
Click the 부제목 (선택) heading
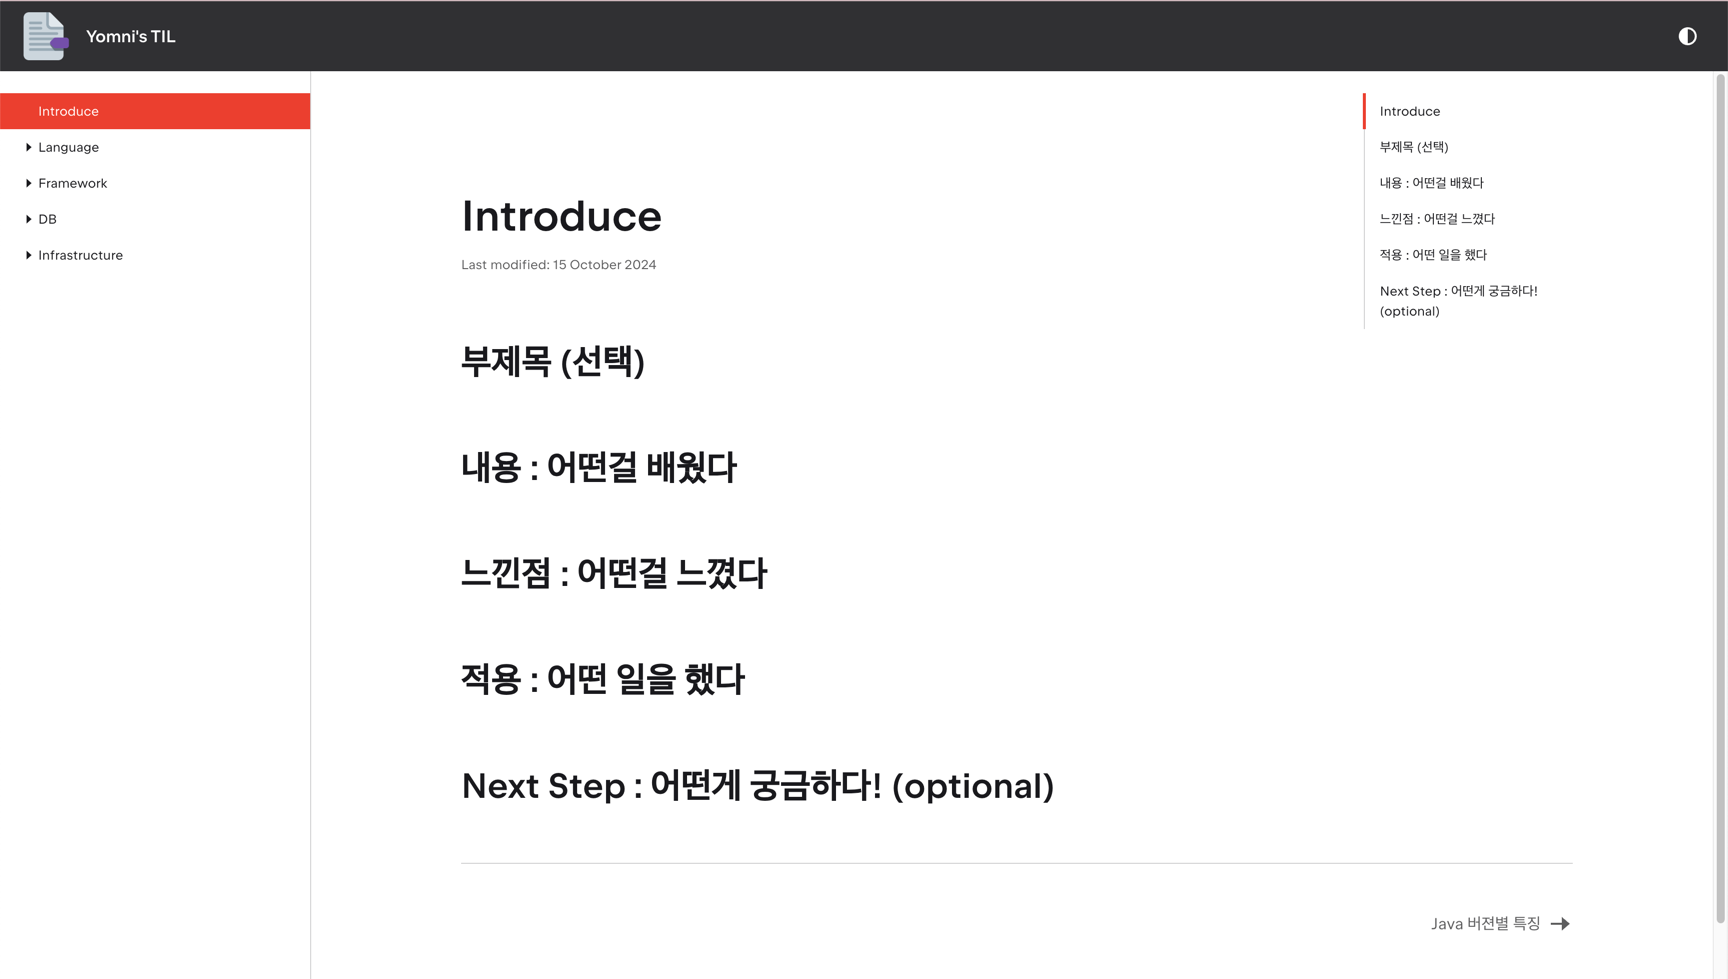tap(552, 361)
